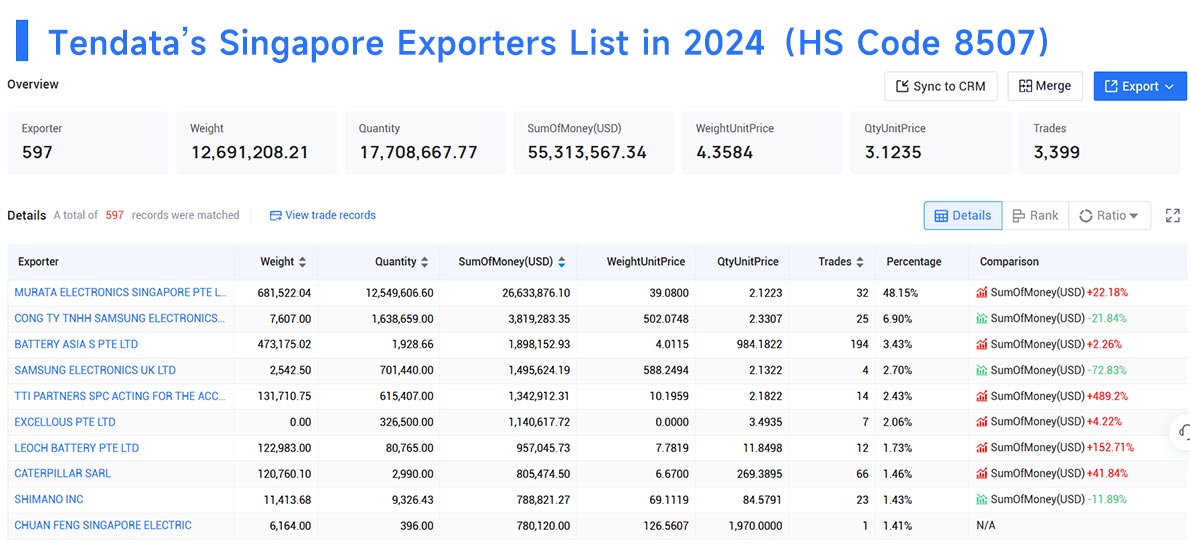Click the Merge button
This screenshot has height=552, width=1190.
1045,86
